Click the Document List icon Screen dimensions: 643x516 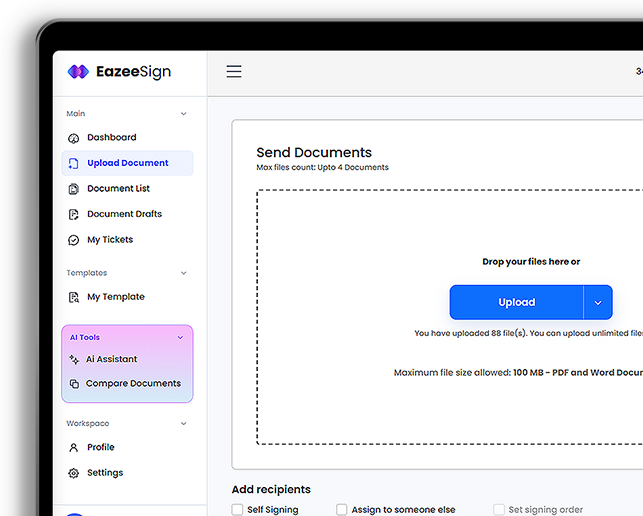[x=73, y=189]
